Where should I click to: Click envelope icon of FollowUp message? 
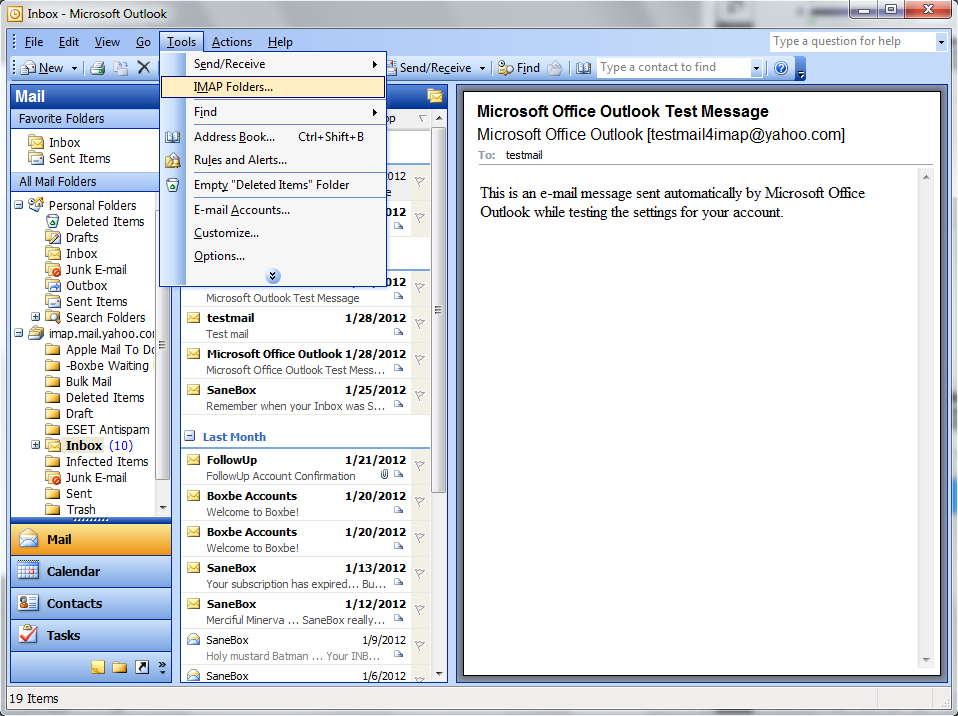point(194,460)
